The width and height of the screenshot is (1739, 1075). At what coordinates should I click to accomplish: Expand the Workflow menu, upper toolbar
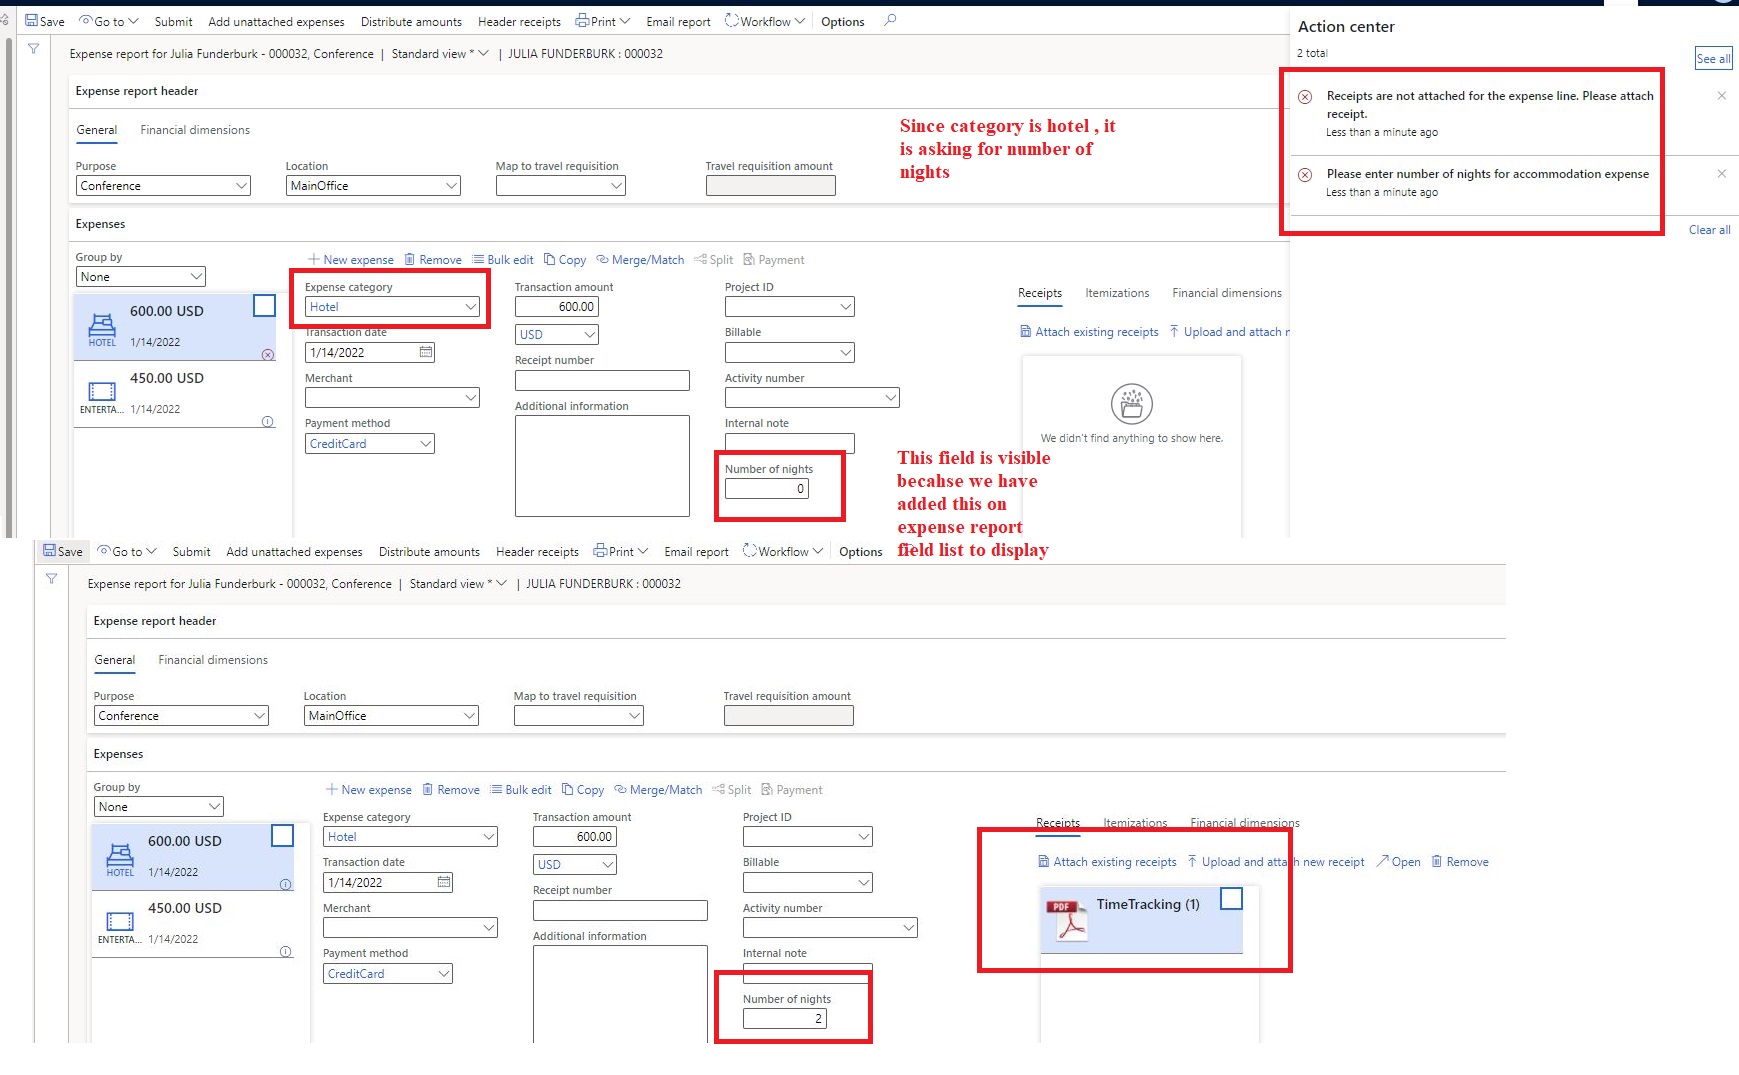765,21
